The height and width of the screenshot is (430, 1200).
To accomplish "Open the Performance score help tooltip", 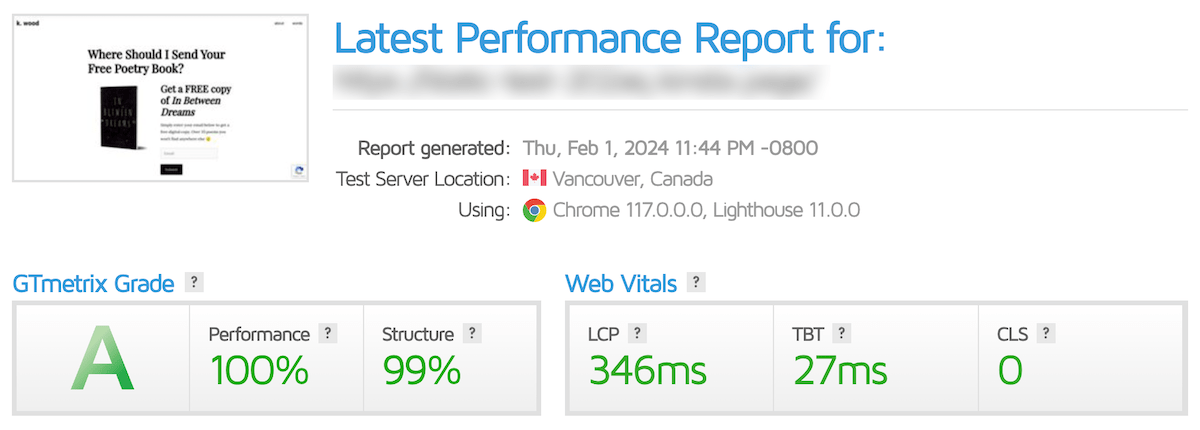I will [x=326, y=334].
